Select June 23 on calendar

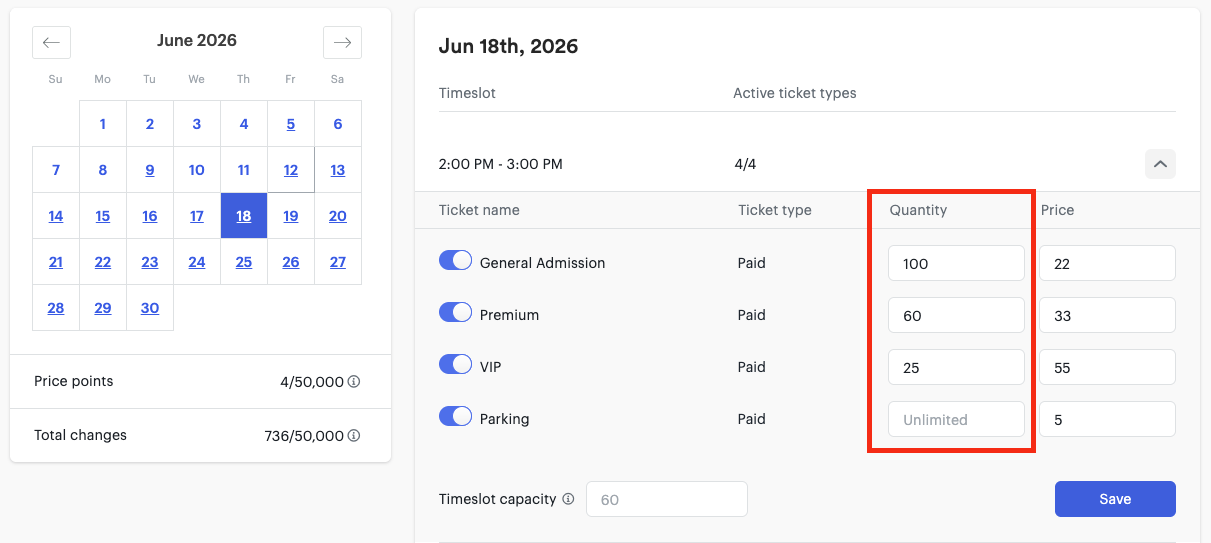click(150, 262)
